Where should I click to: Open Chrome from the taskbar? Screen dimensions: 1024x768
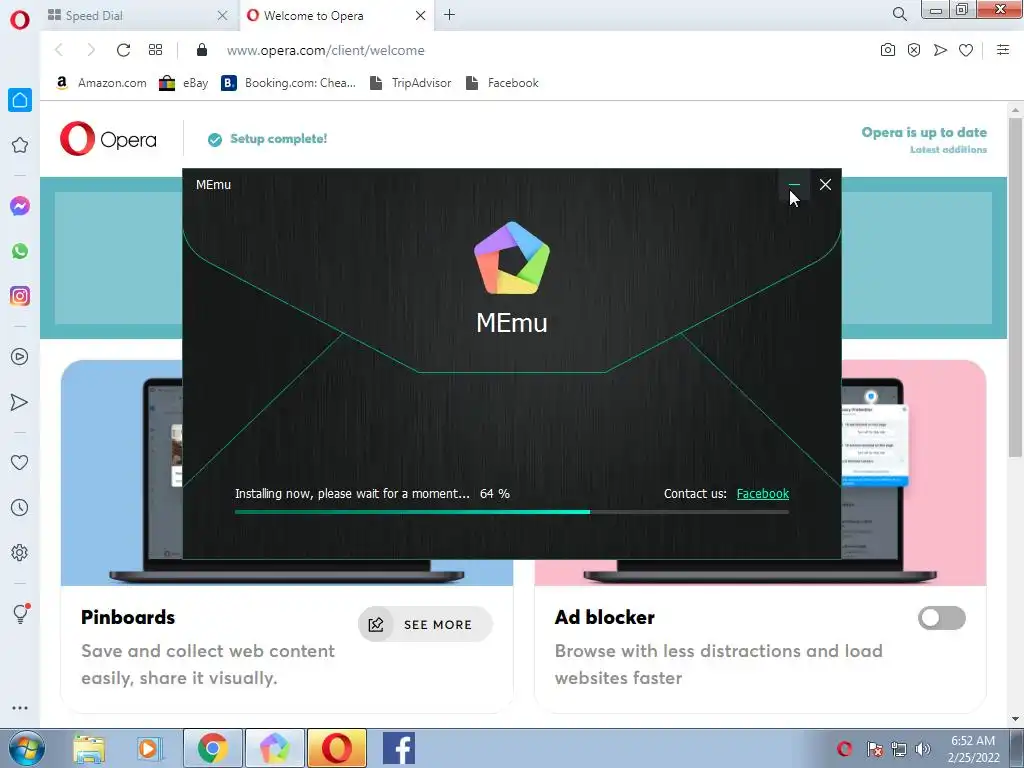[x=212, y=748]
